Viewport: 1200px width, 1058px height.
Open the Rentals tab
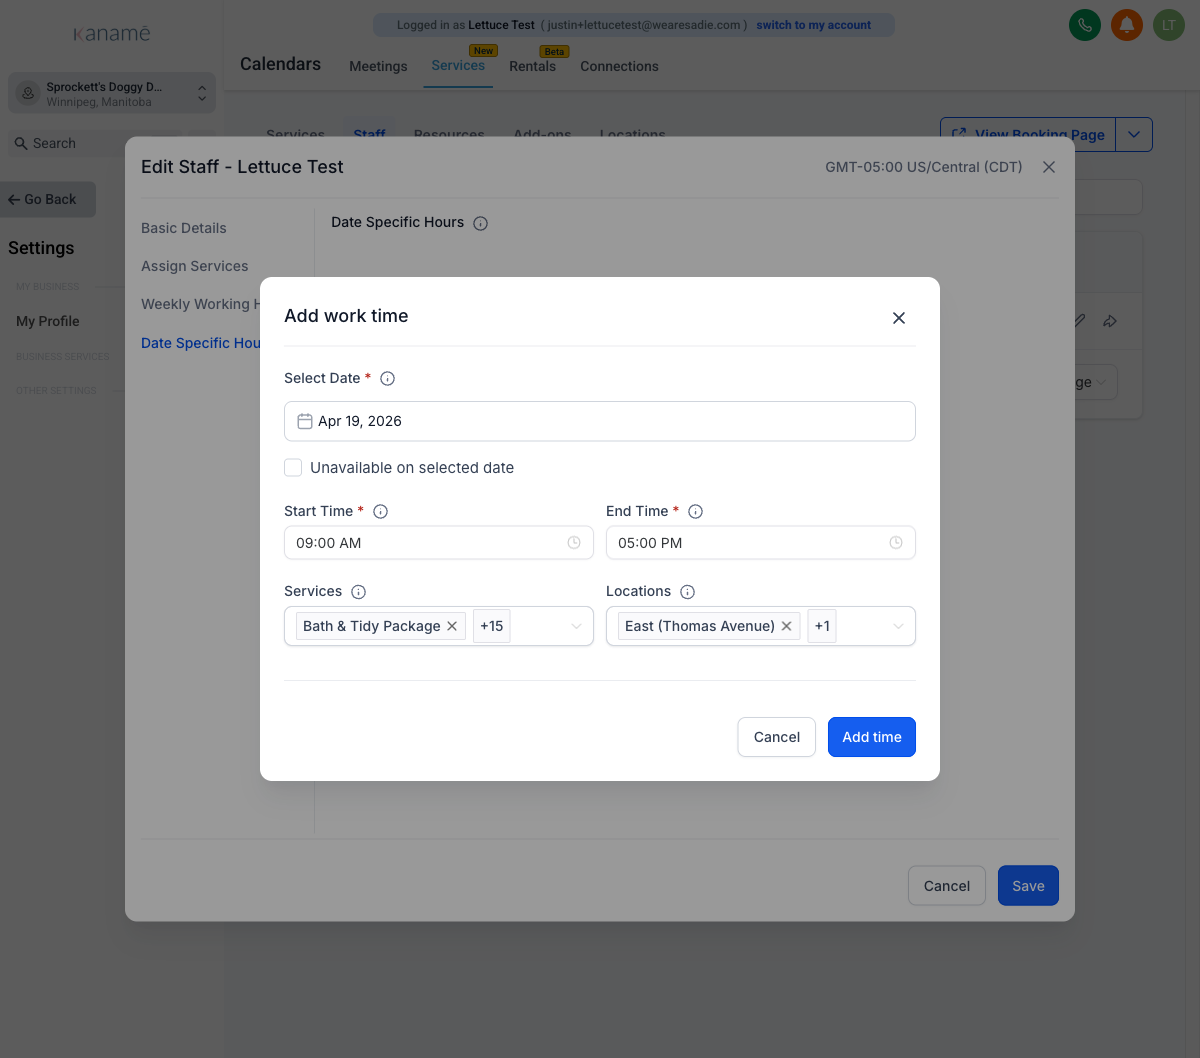coord(532,66)
